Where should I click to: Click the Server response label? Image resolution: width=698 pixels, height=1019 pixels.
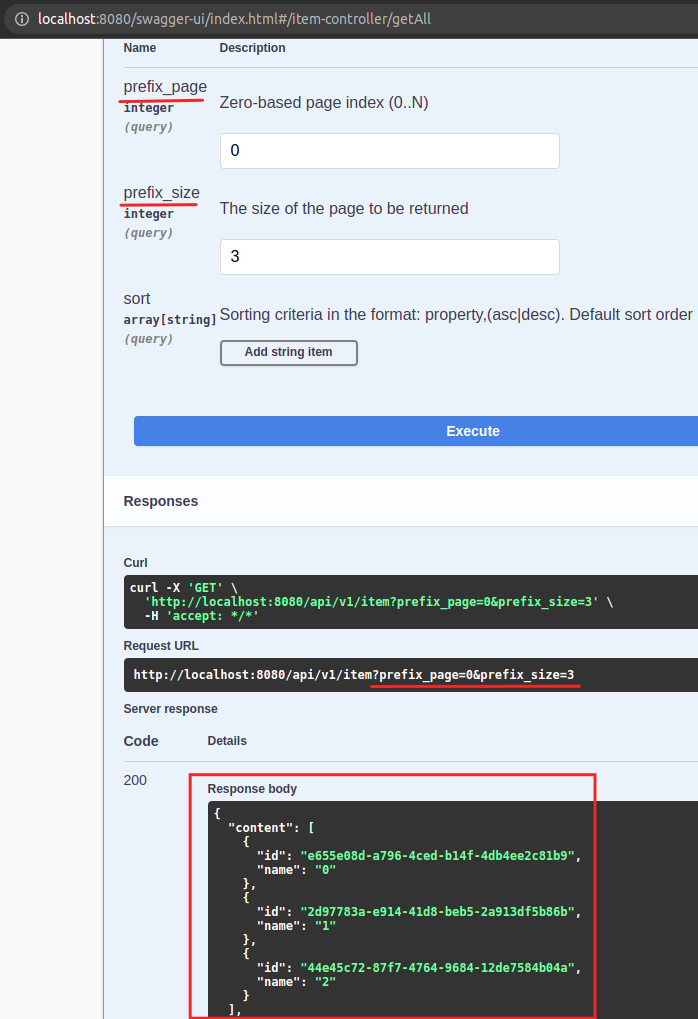(170, 709)
